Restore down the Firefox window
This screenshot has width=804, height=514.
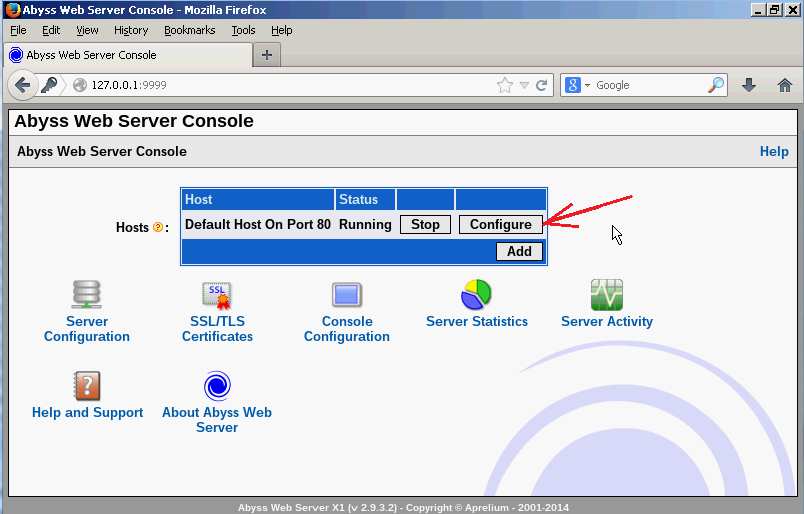775,10
